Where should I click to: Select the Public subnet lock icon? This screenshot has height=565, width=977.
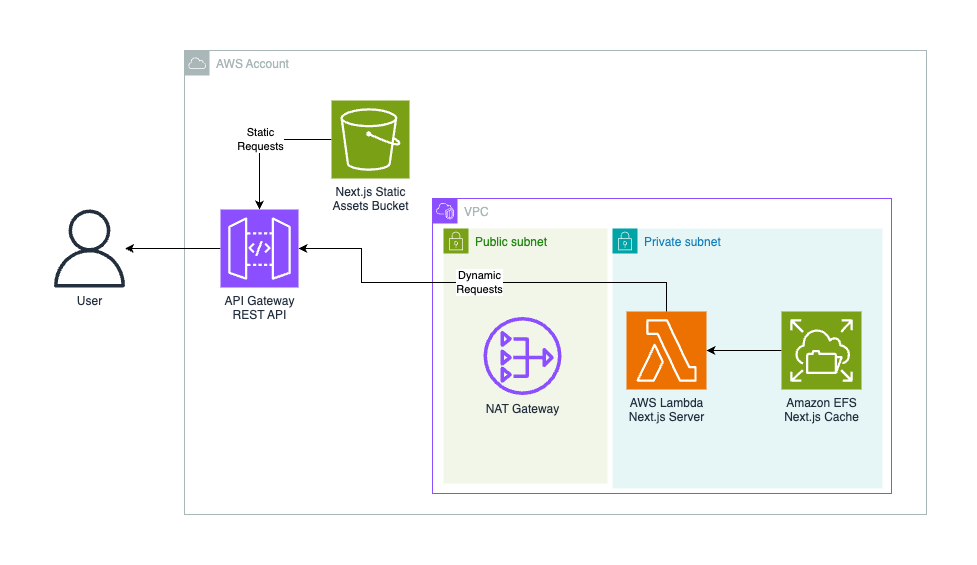tap(455, 241)
